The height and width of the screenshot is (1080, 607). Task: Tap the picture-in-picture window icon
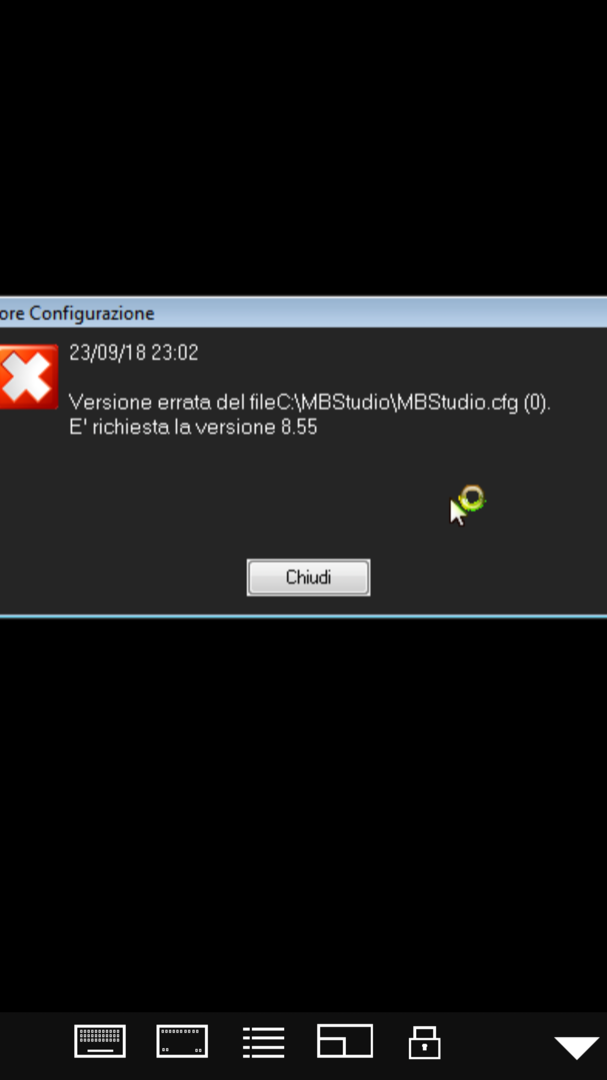pos(344,1040)
